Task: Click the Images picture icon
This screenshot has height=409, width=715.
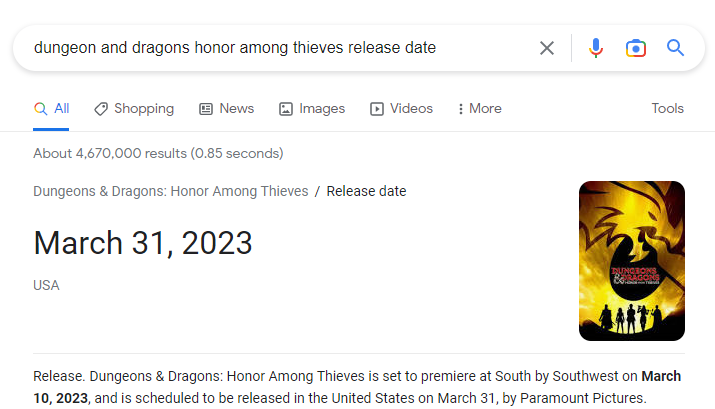Action: [286, 109]
